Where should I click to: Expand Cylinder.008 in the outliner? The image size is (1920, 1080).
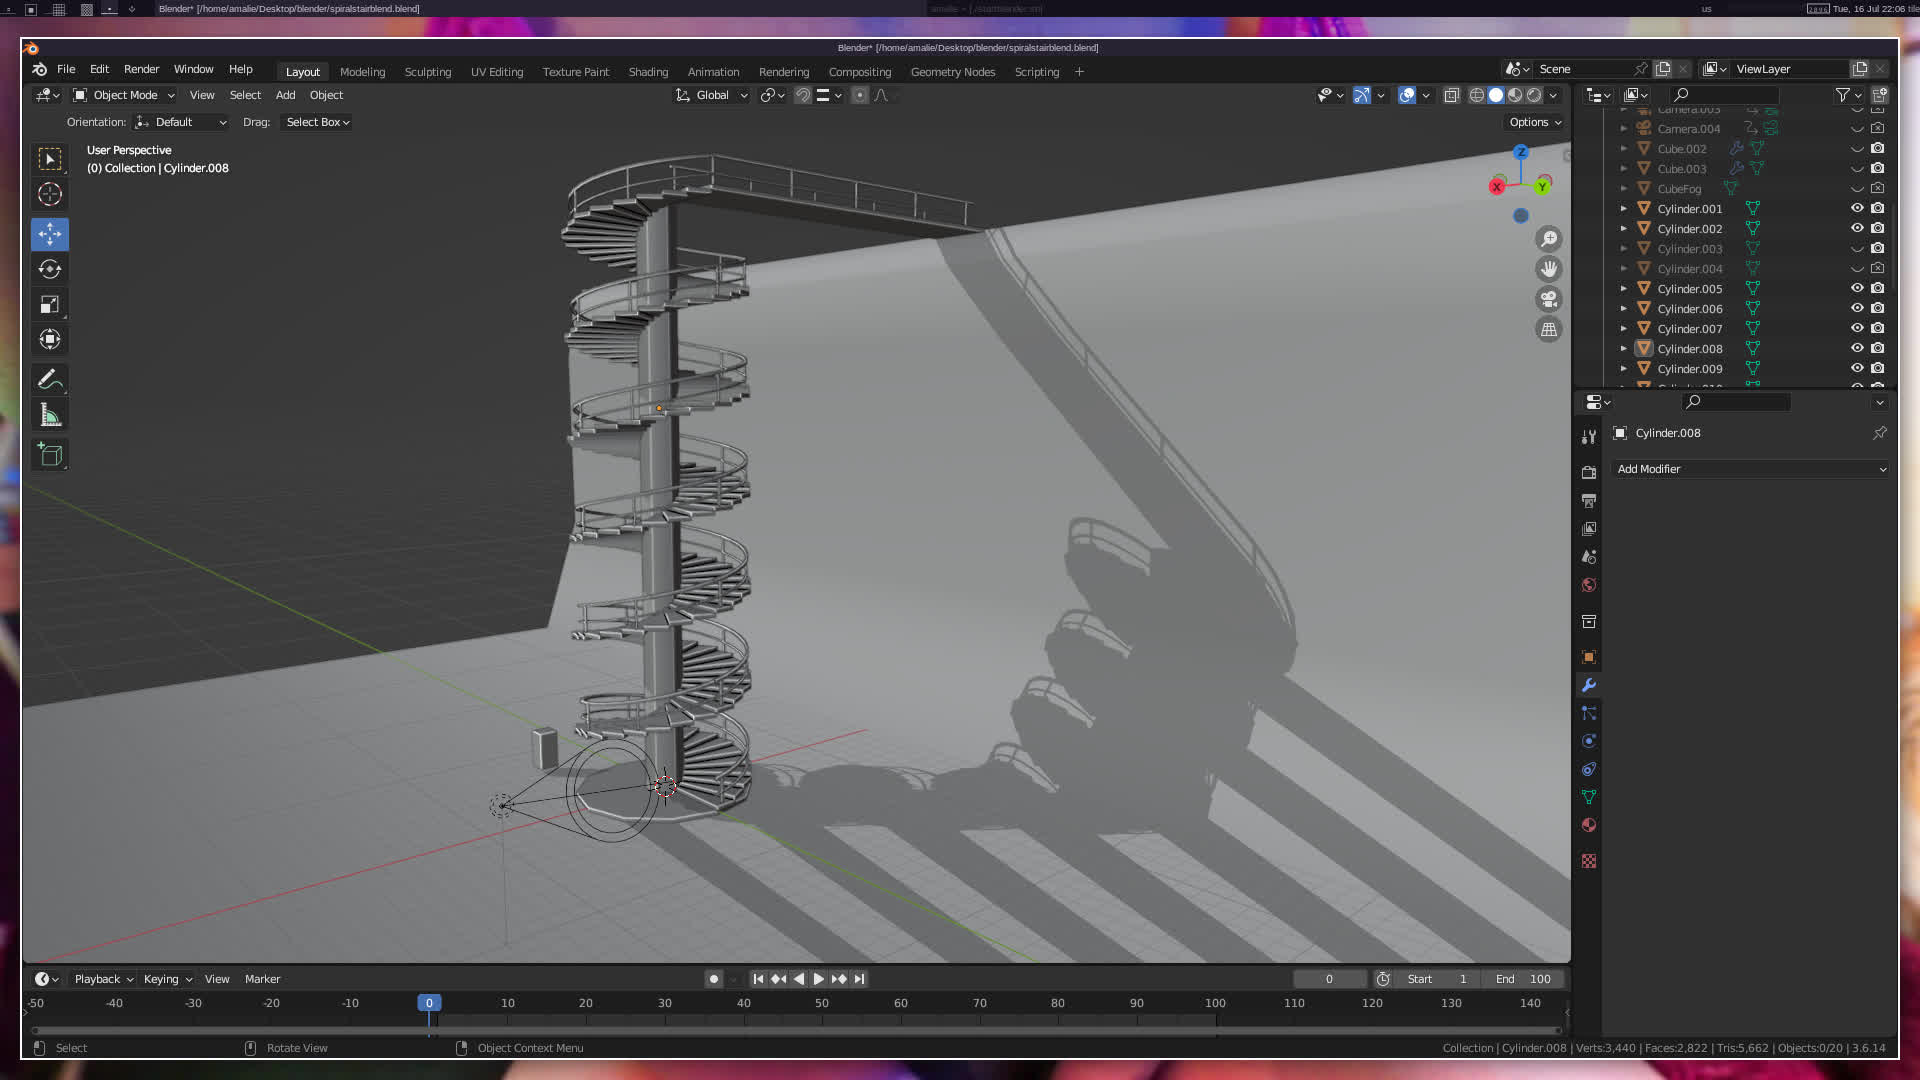pos(1624,349)
